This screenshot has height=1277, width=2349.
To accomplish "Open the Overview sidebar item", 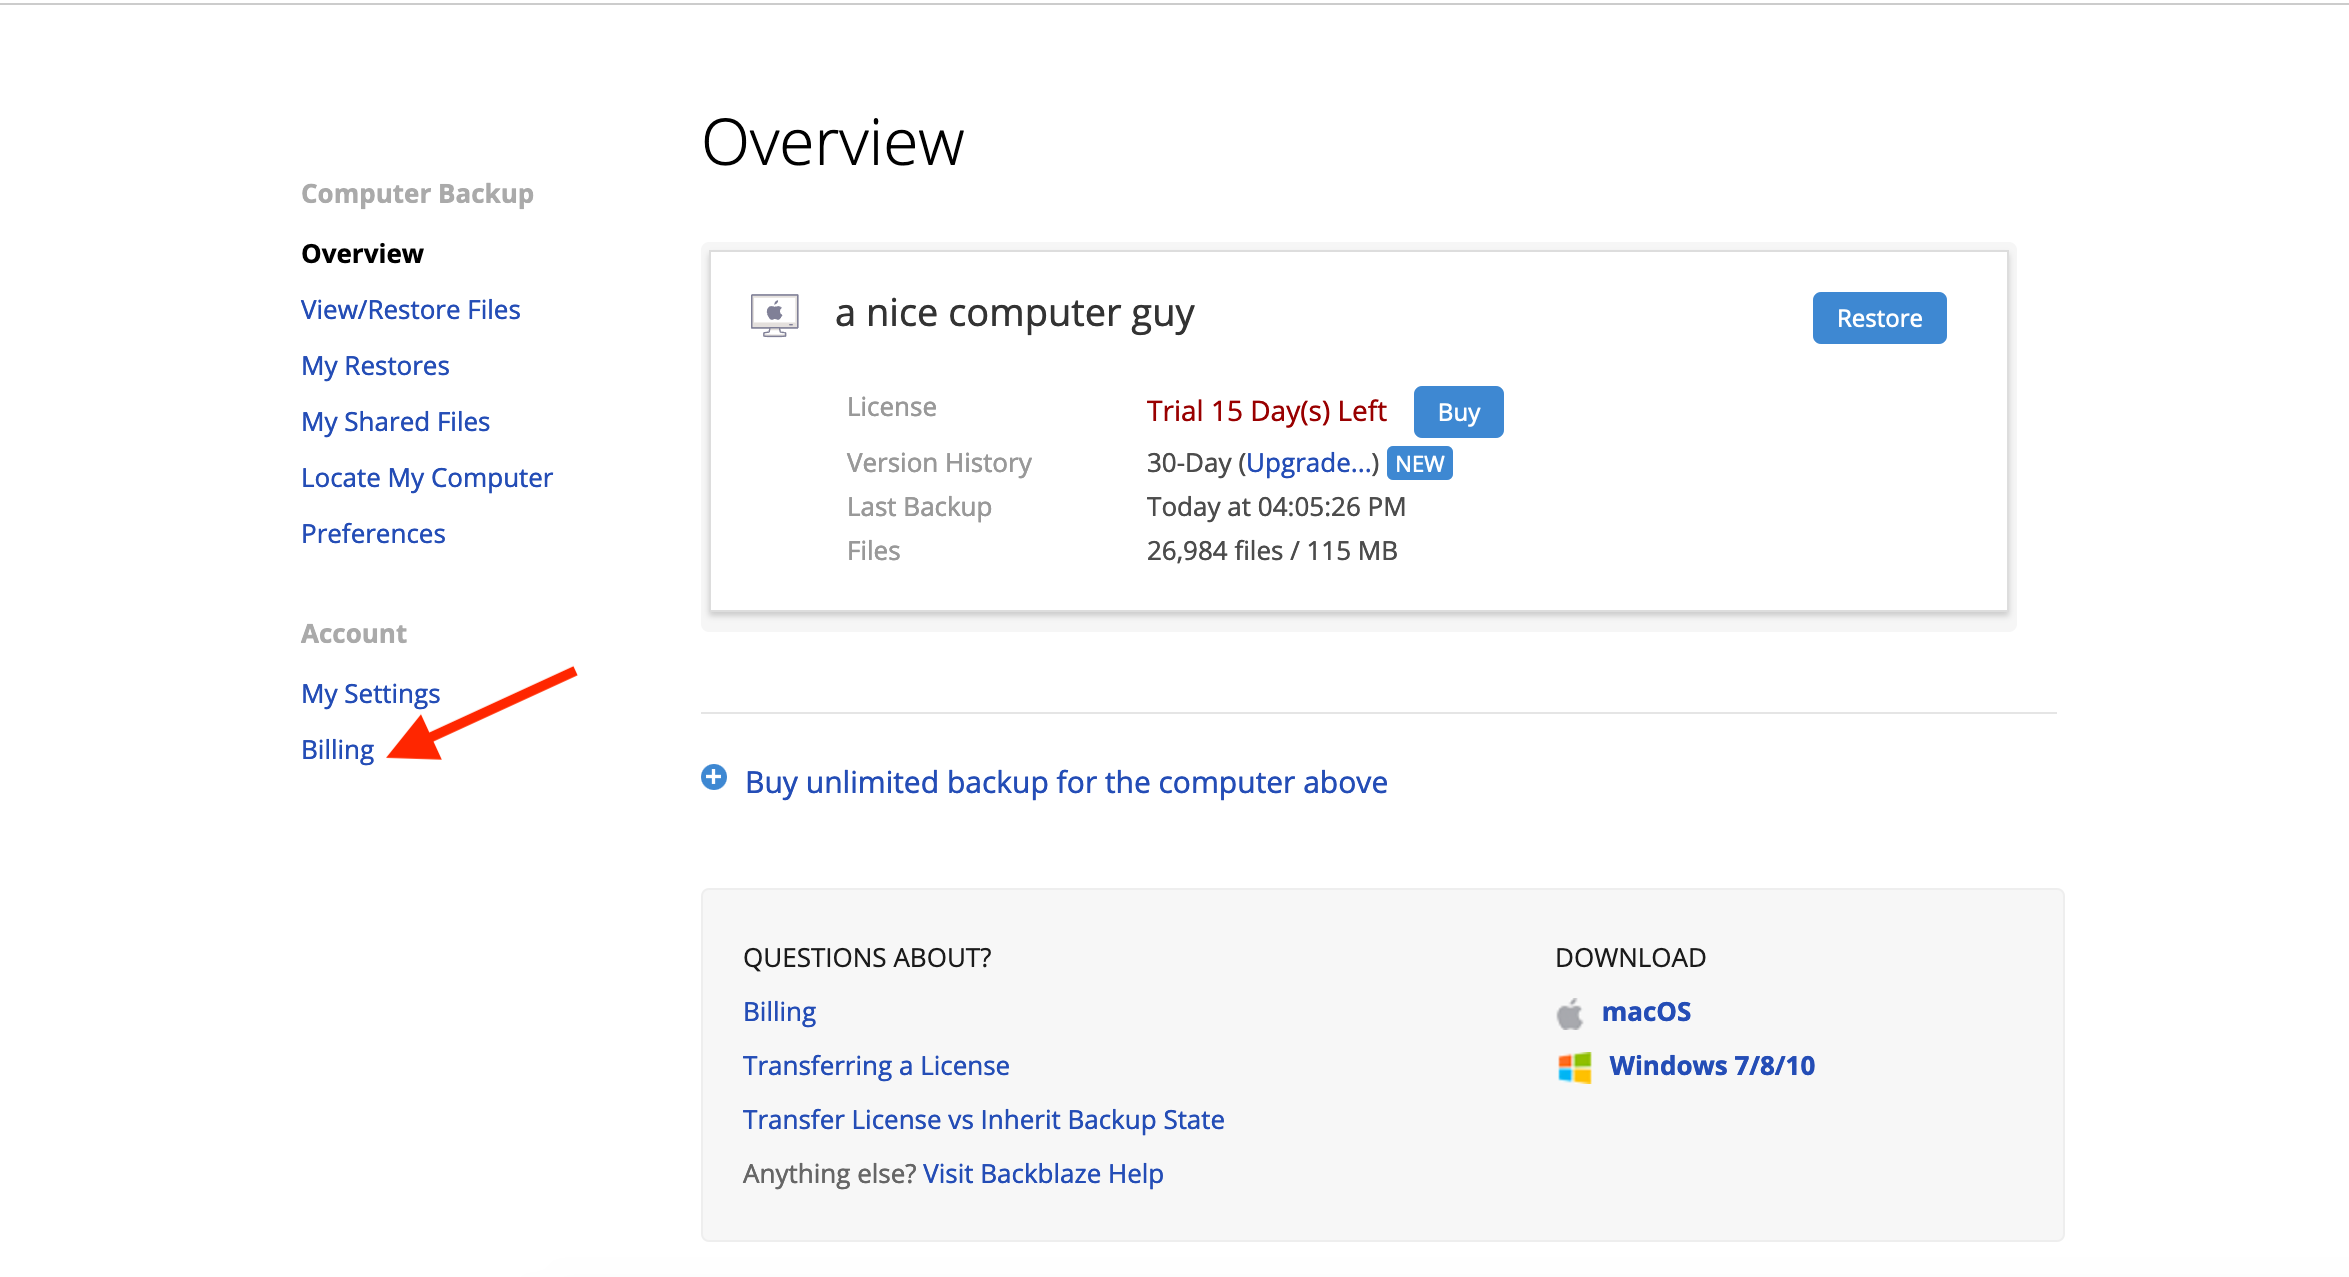I will 362,254.
